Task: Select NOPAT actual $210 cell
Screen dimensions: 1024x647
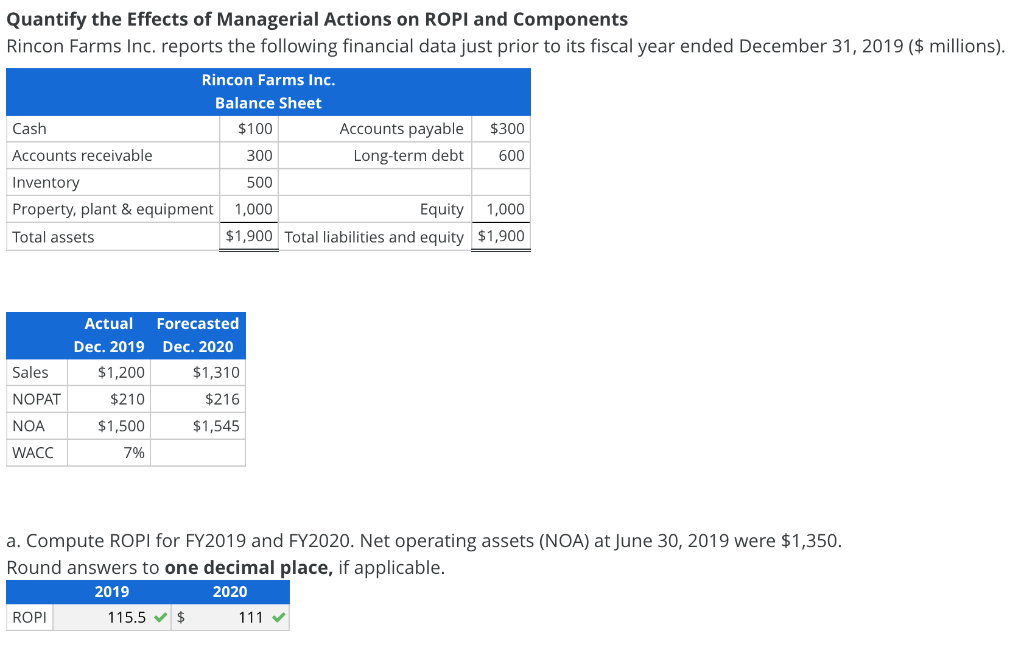Action: [109, 399]
